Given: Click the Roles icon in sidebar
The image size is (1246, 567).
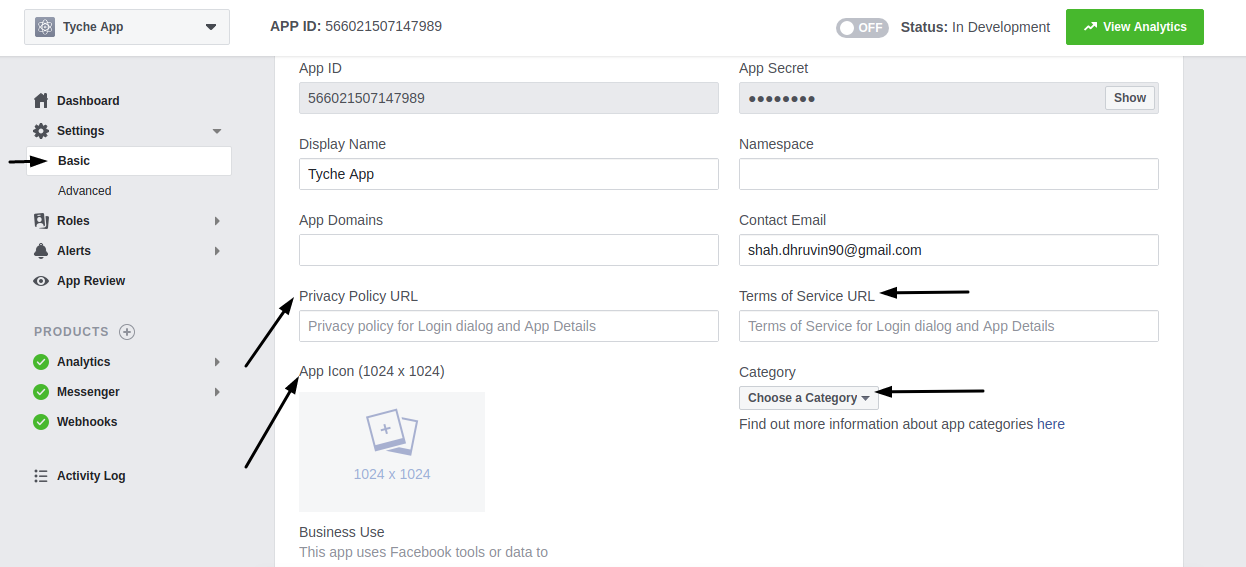Looking at the screenshot, I should pyautogui.click(x=41, y=221).
